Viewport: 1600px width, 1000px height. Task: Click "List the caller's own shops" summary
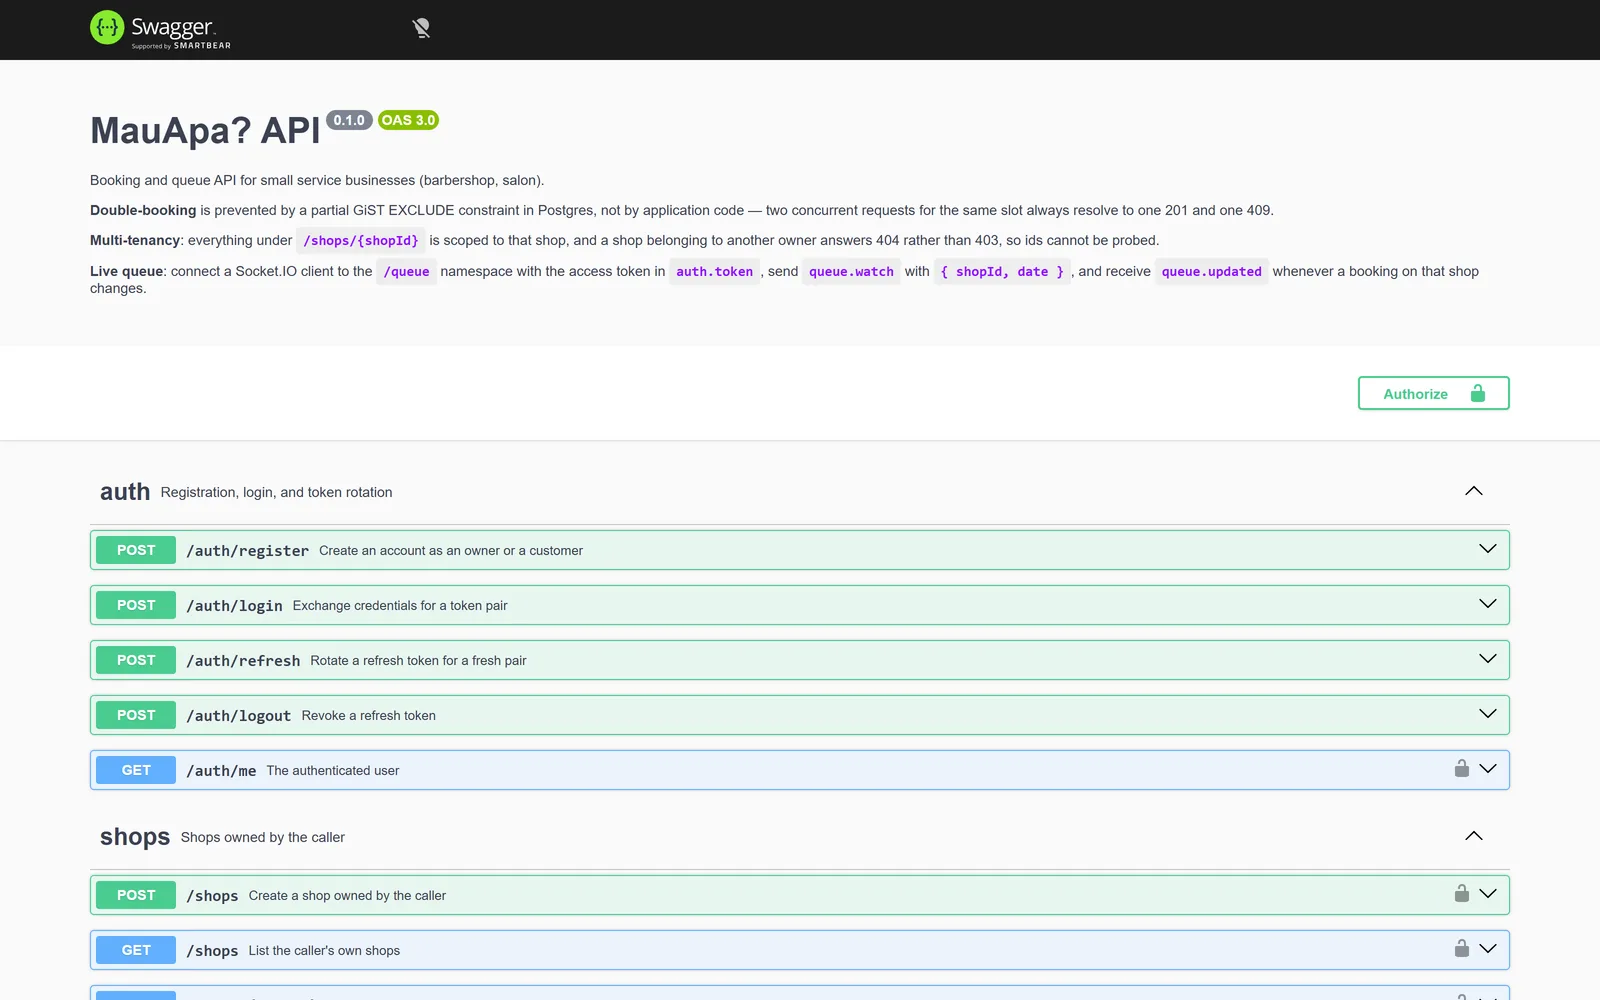[324, 951]
